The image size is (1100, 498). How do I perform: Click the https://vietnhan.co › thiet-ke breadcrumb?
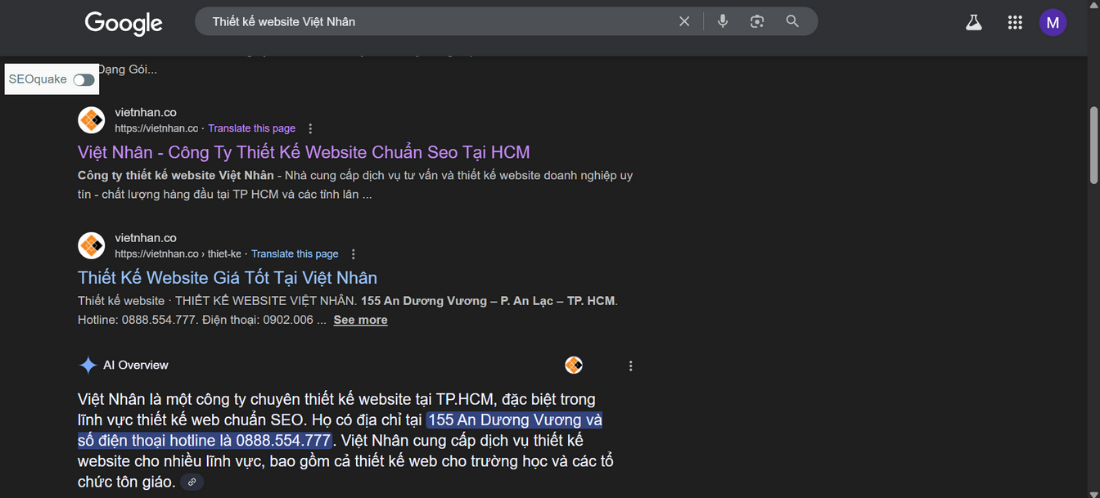click(x=178, y=254)
